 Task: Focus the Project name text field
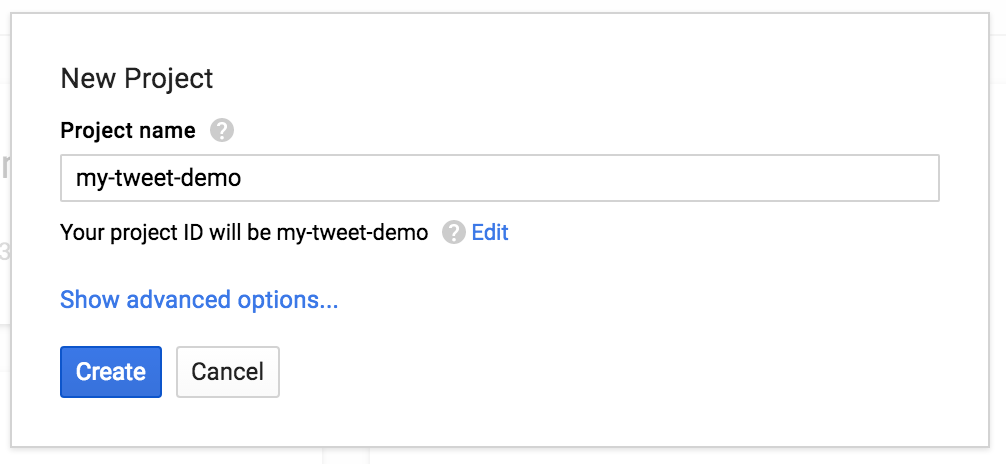click(x=500, y=178)
